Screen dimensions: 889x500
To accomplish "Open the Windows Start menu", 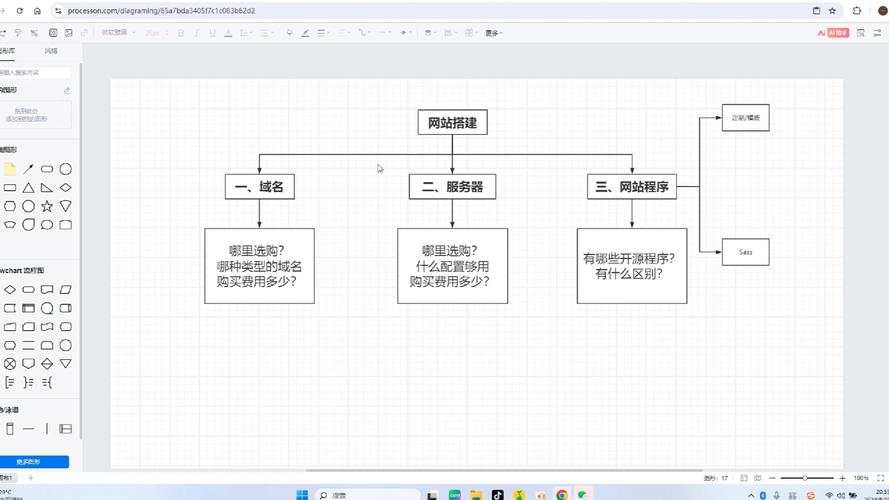I will (x=302, y=495).
